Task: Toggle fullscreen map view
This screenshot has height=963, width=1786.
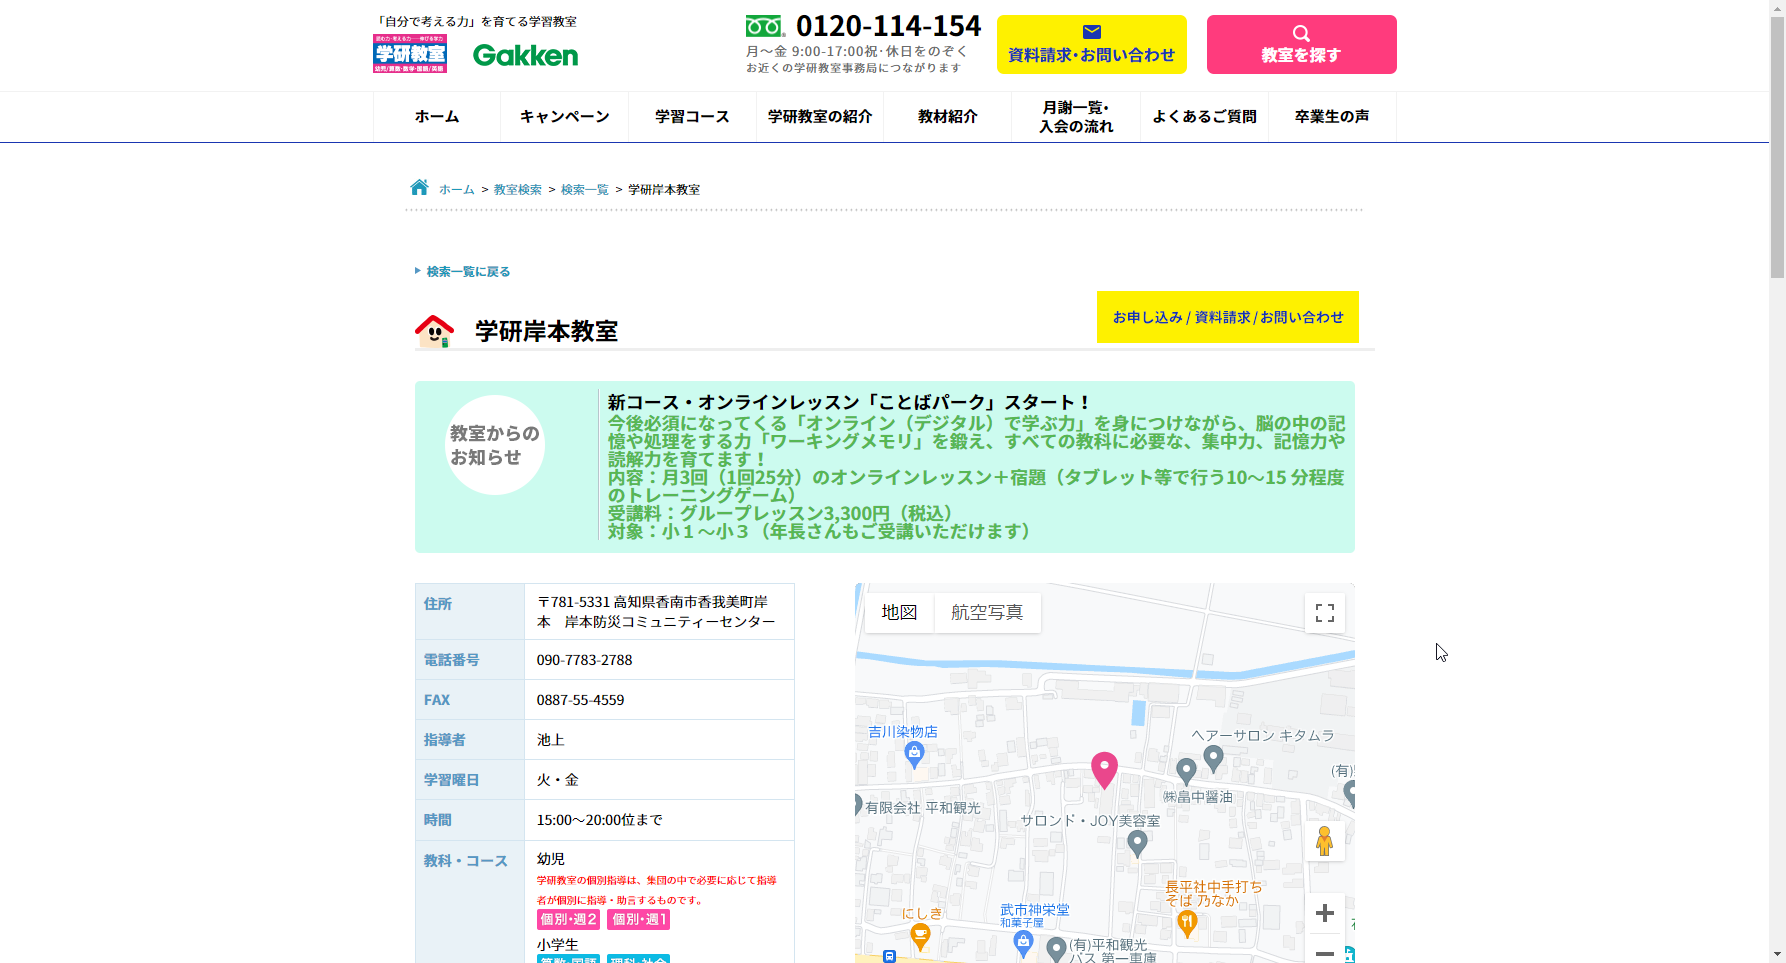Action: pos(1325,613)
